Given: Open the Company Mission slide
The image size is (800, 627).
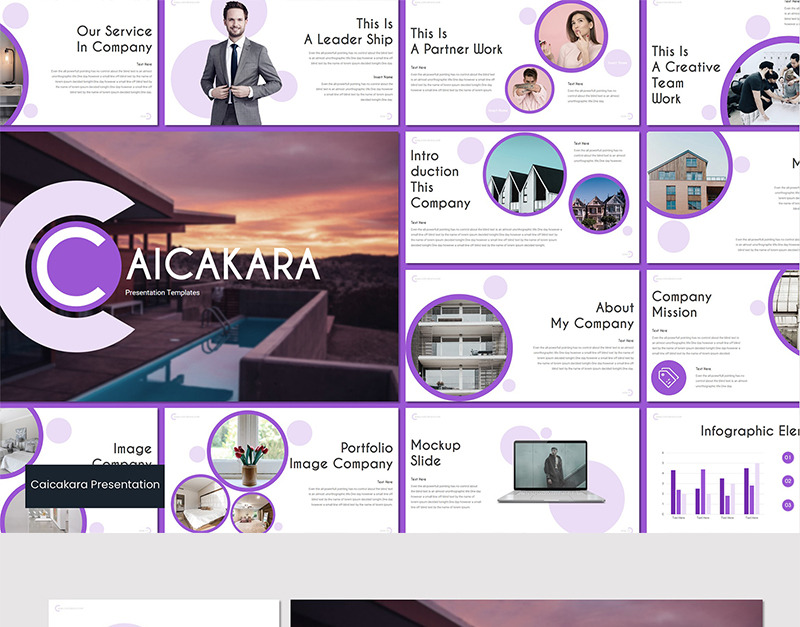Looking at the screenshot, I should coord(723,336).
